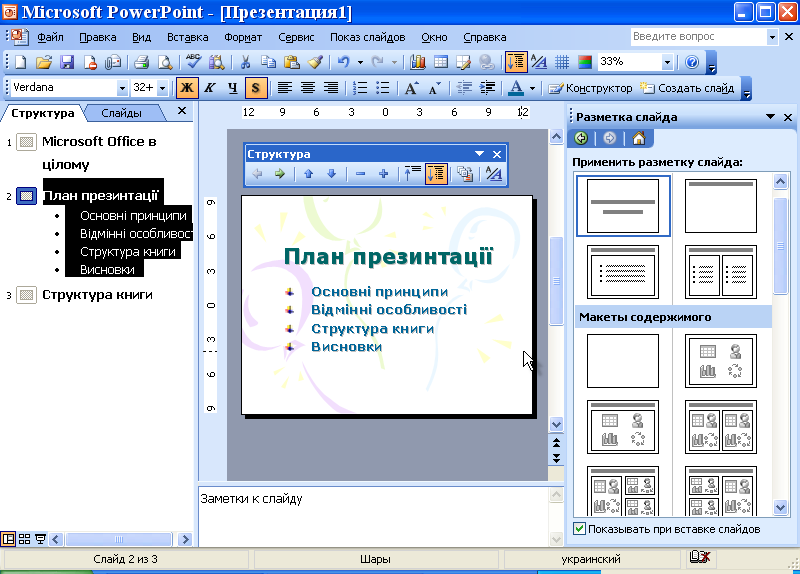Demote item with green right arrow

click(280, 174)
